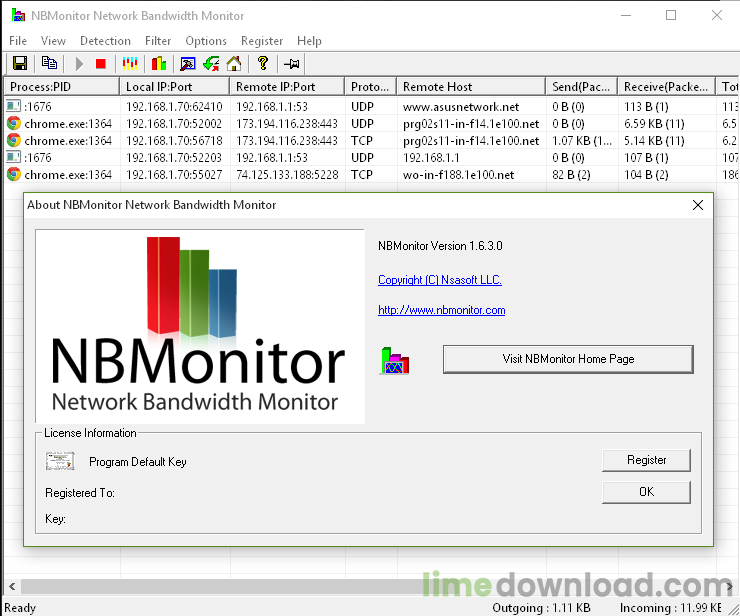Stop monitoring with the red square icon
This screenshot has width=740, height=616.
(101, 63)
